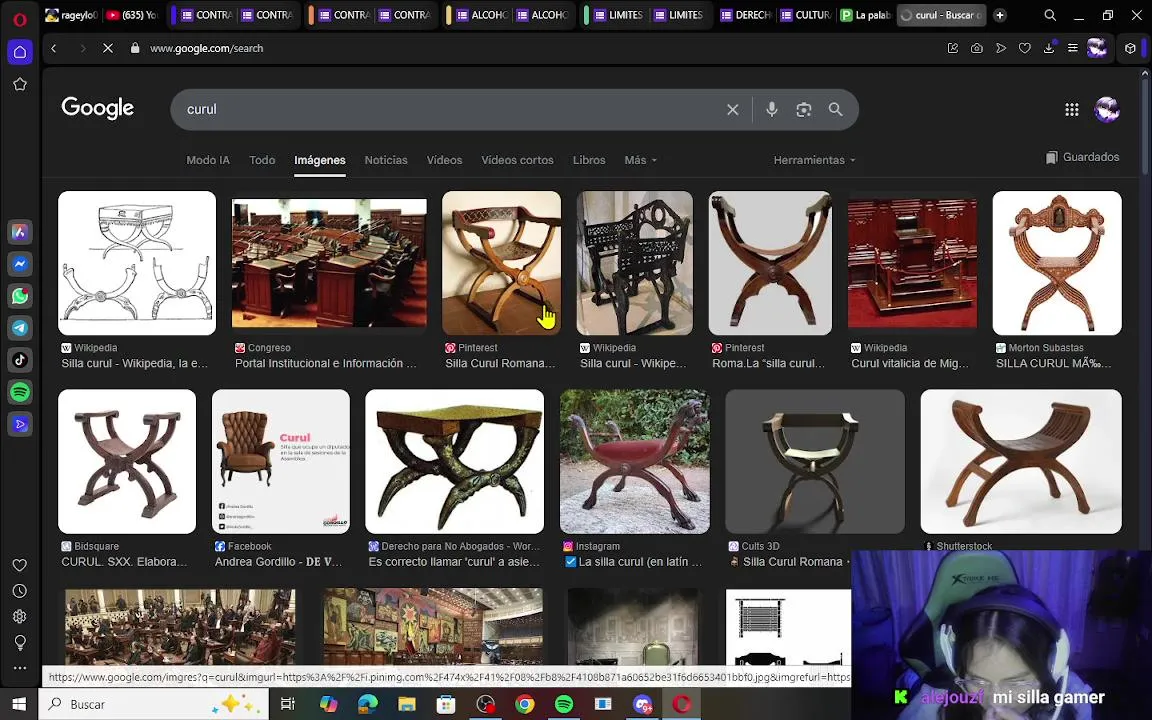Open Spotify in Opera sidebar
Viewport: 1152px width, 720px height.
click(x=20, y=392)
